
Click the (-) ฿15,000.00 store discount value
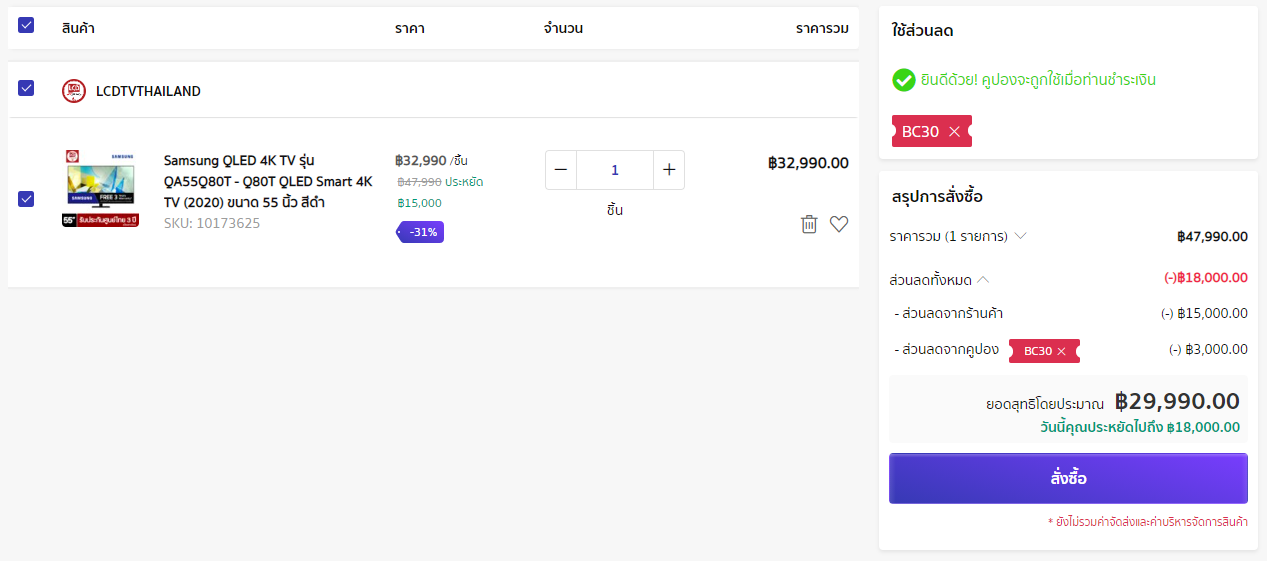(x=1204, y=313)
